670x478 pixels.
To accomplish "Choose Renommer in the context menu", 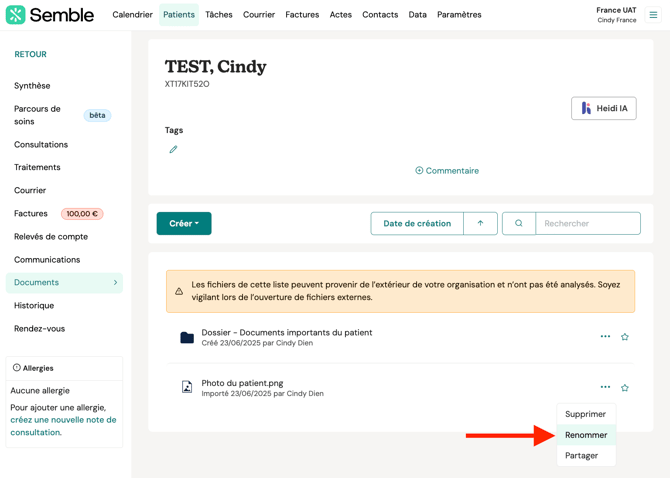I will [586, 435].
